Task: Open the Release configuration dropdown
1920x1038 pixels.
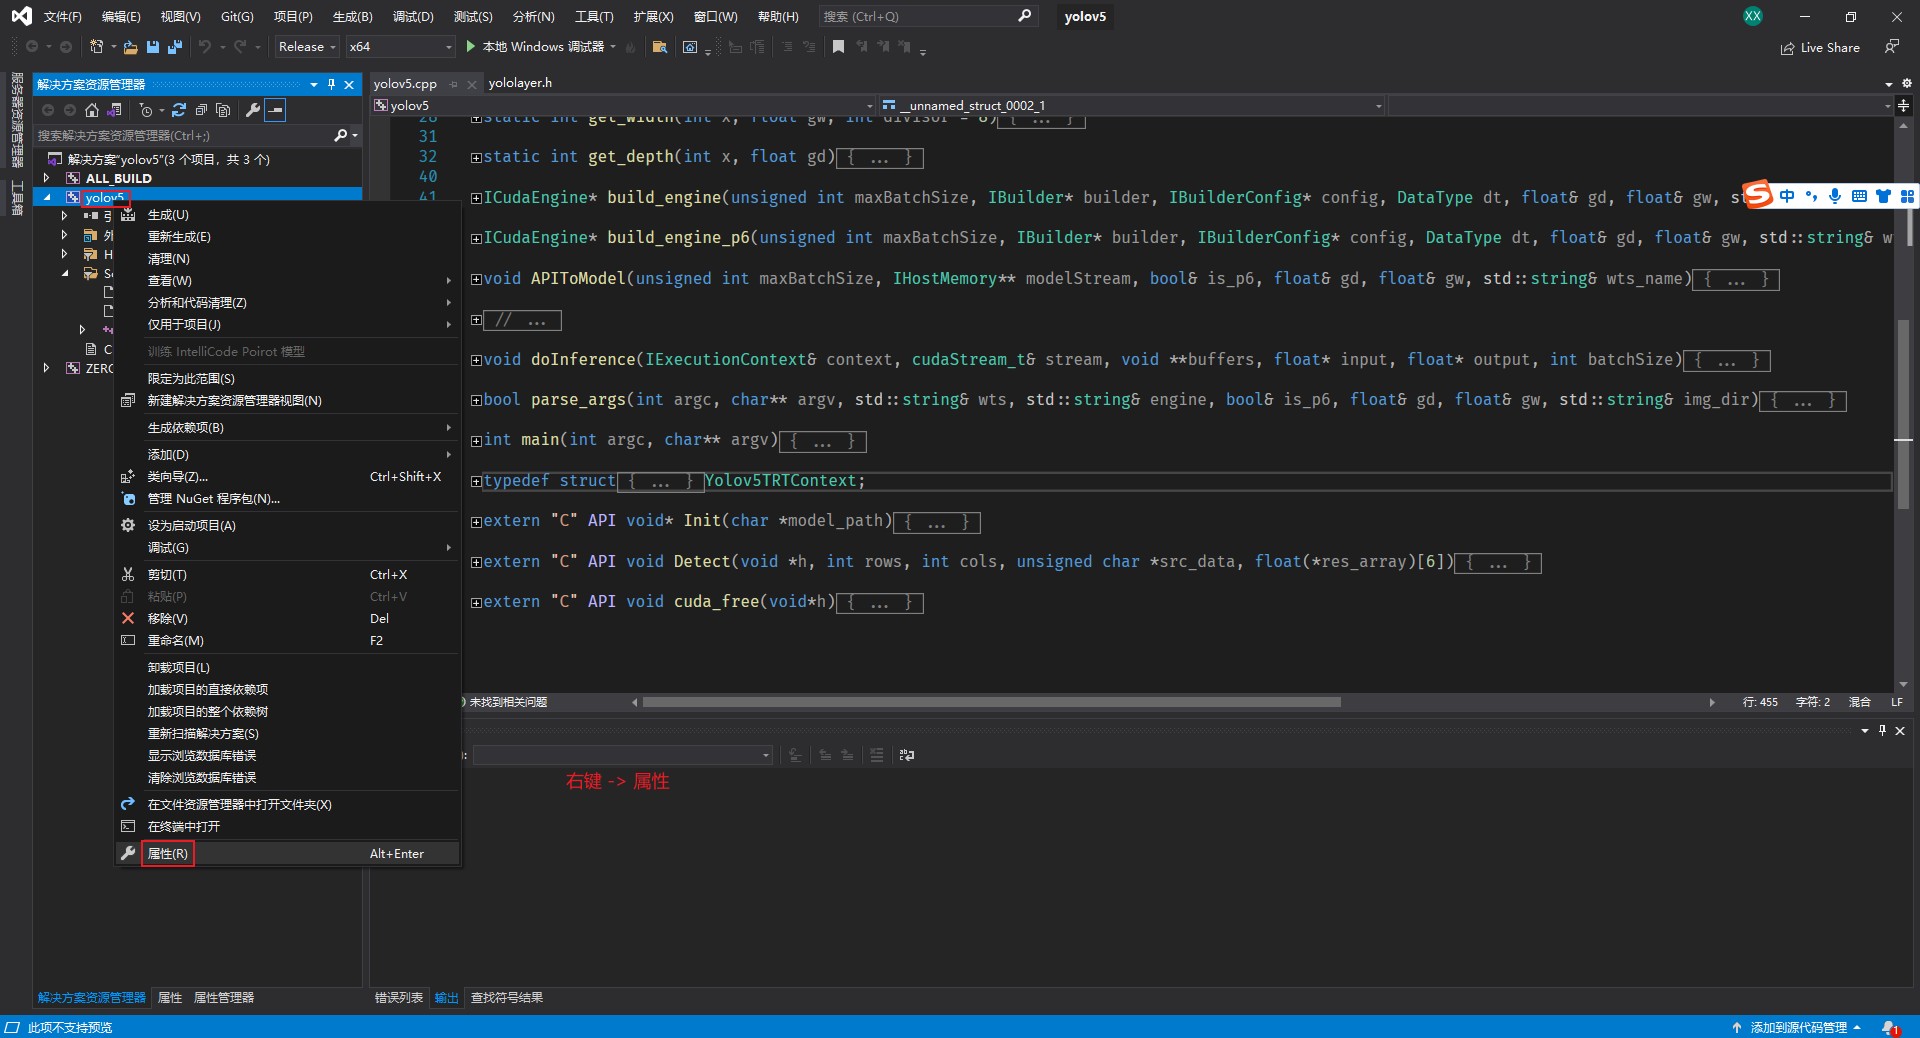Action: 306,47
